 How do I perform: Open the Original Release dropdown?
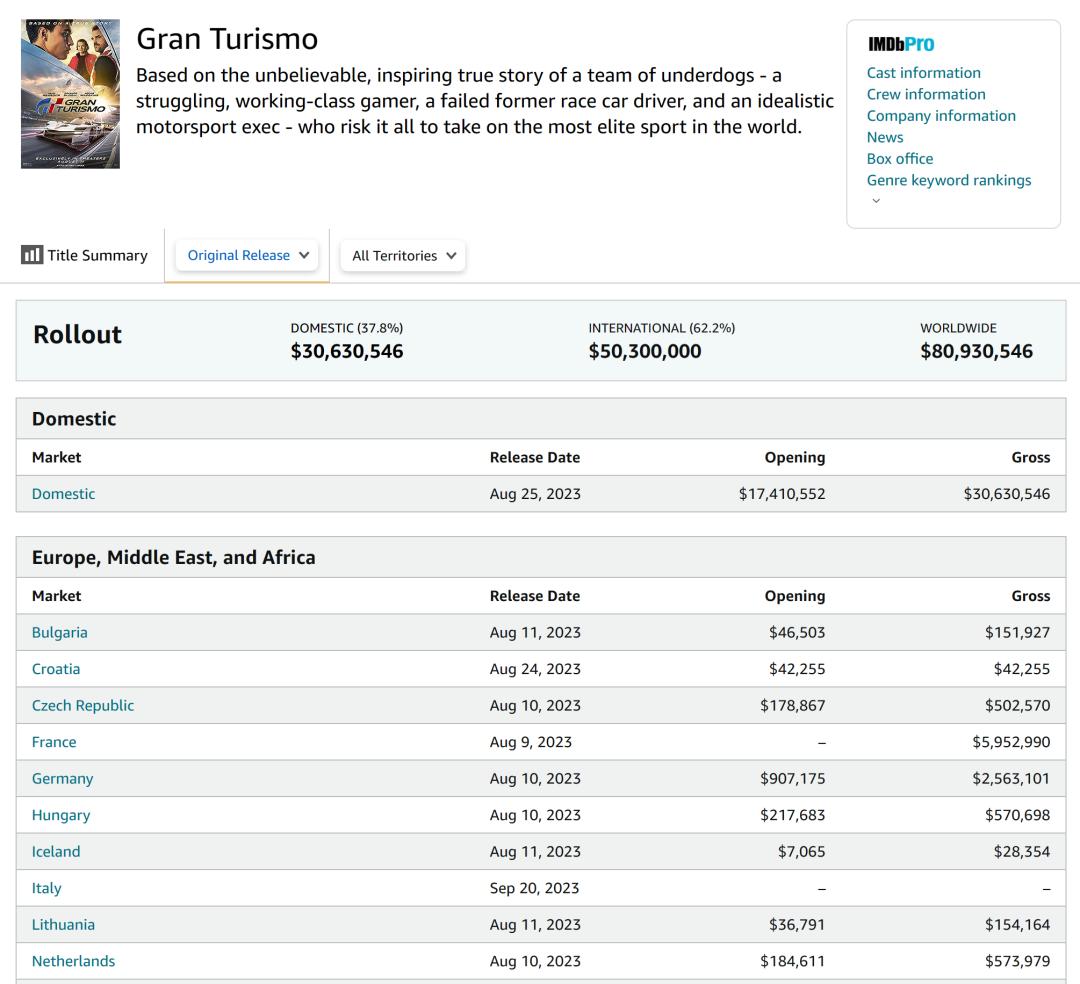(248, 255)
